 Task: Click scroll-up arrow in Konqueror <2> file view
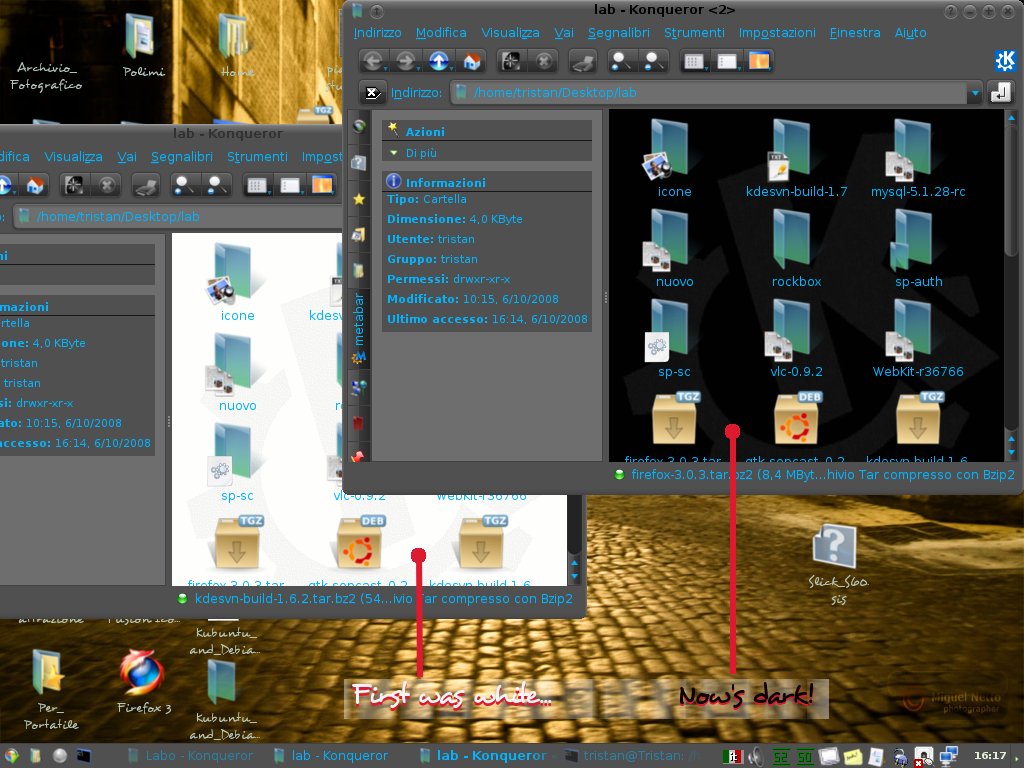point(1012,118)
